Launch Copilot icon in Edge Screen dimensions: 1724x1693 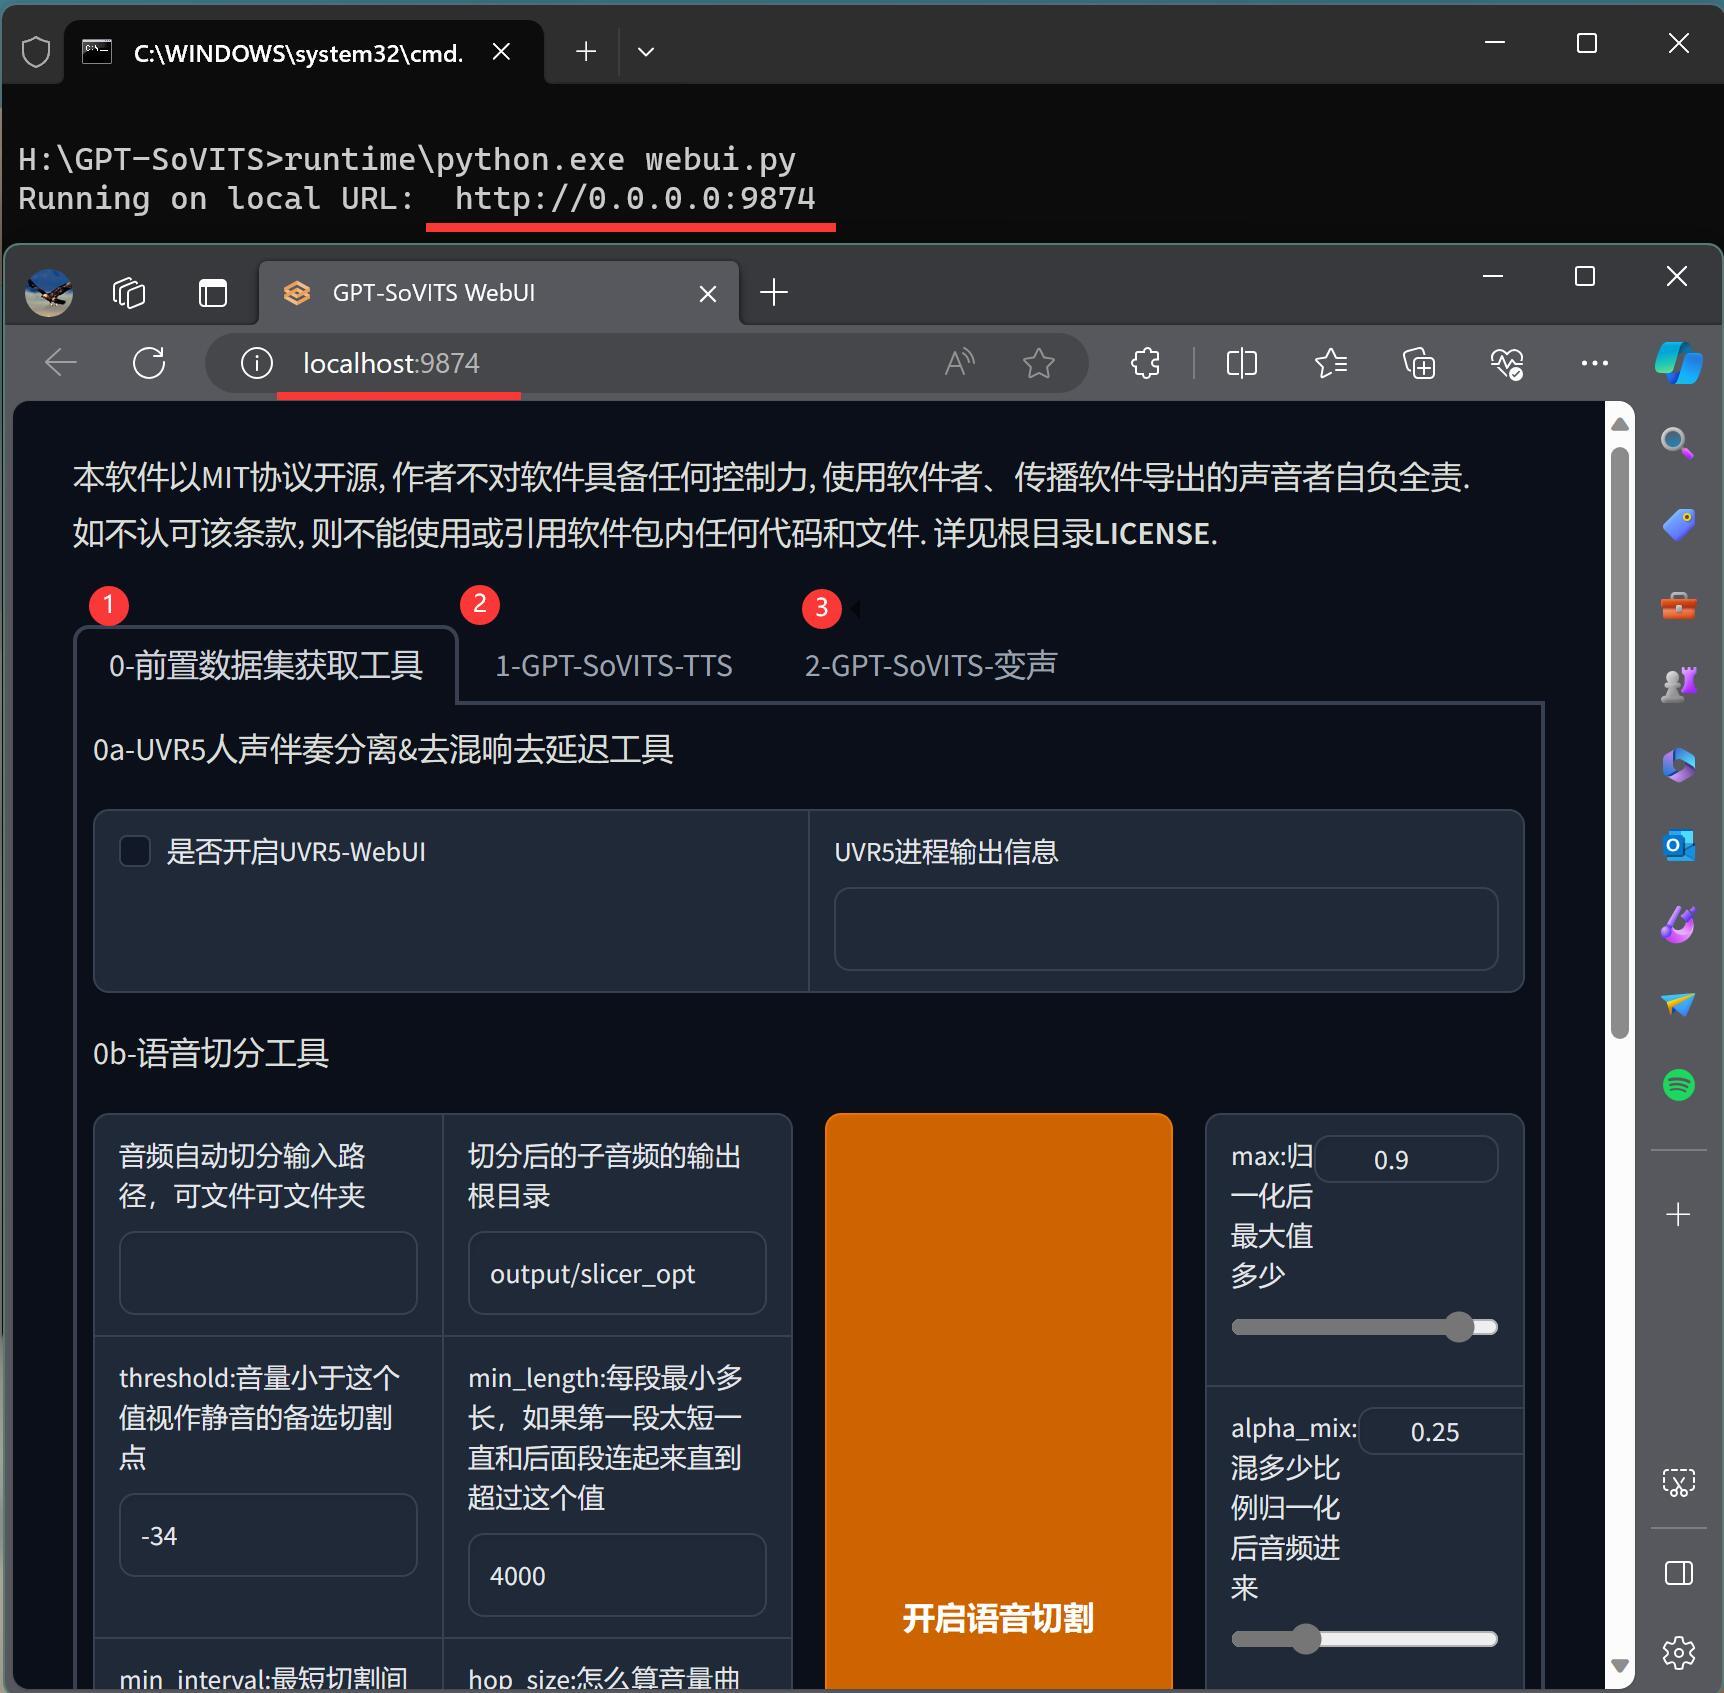click(x=1679, y=363)
